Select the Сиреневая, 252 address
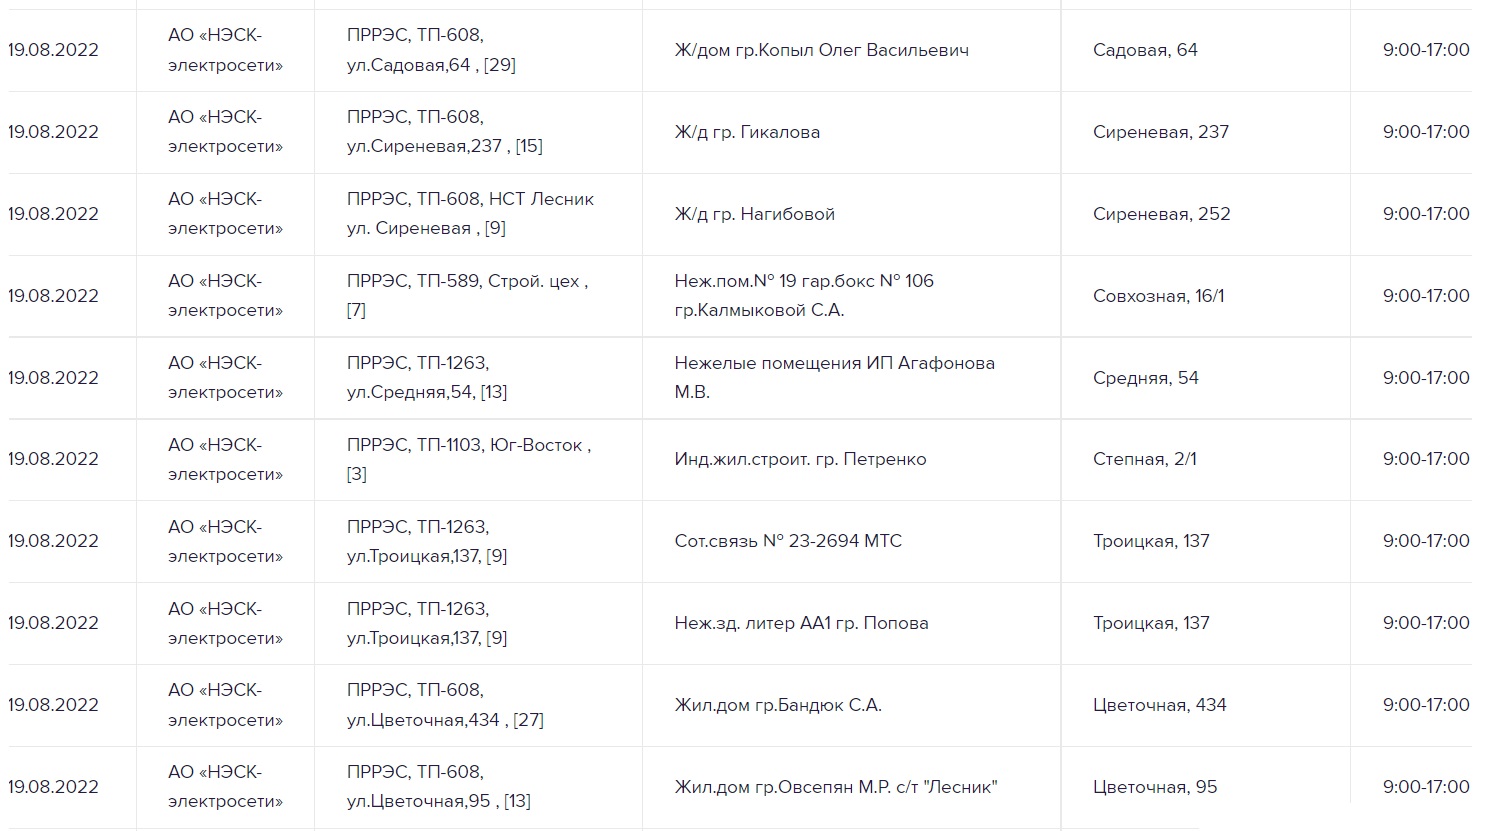The image size is (1491, 831). click(1161, 214)
